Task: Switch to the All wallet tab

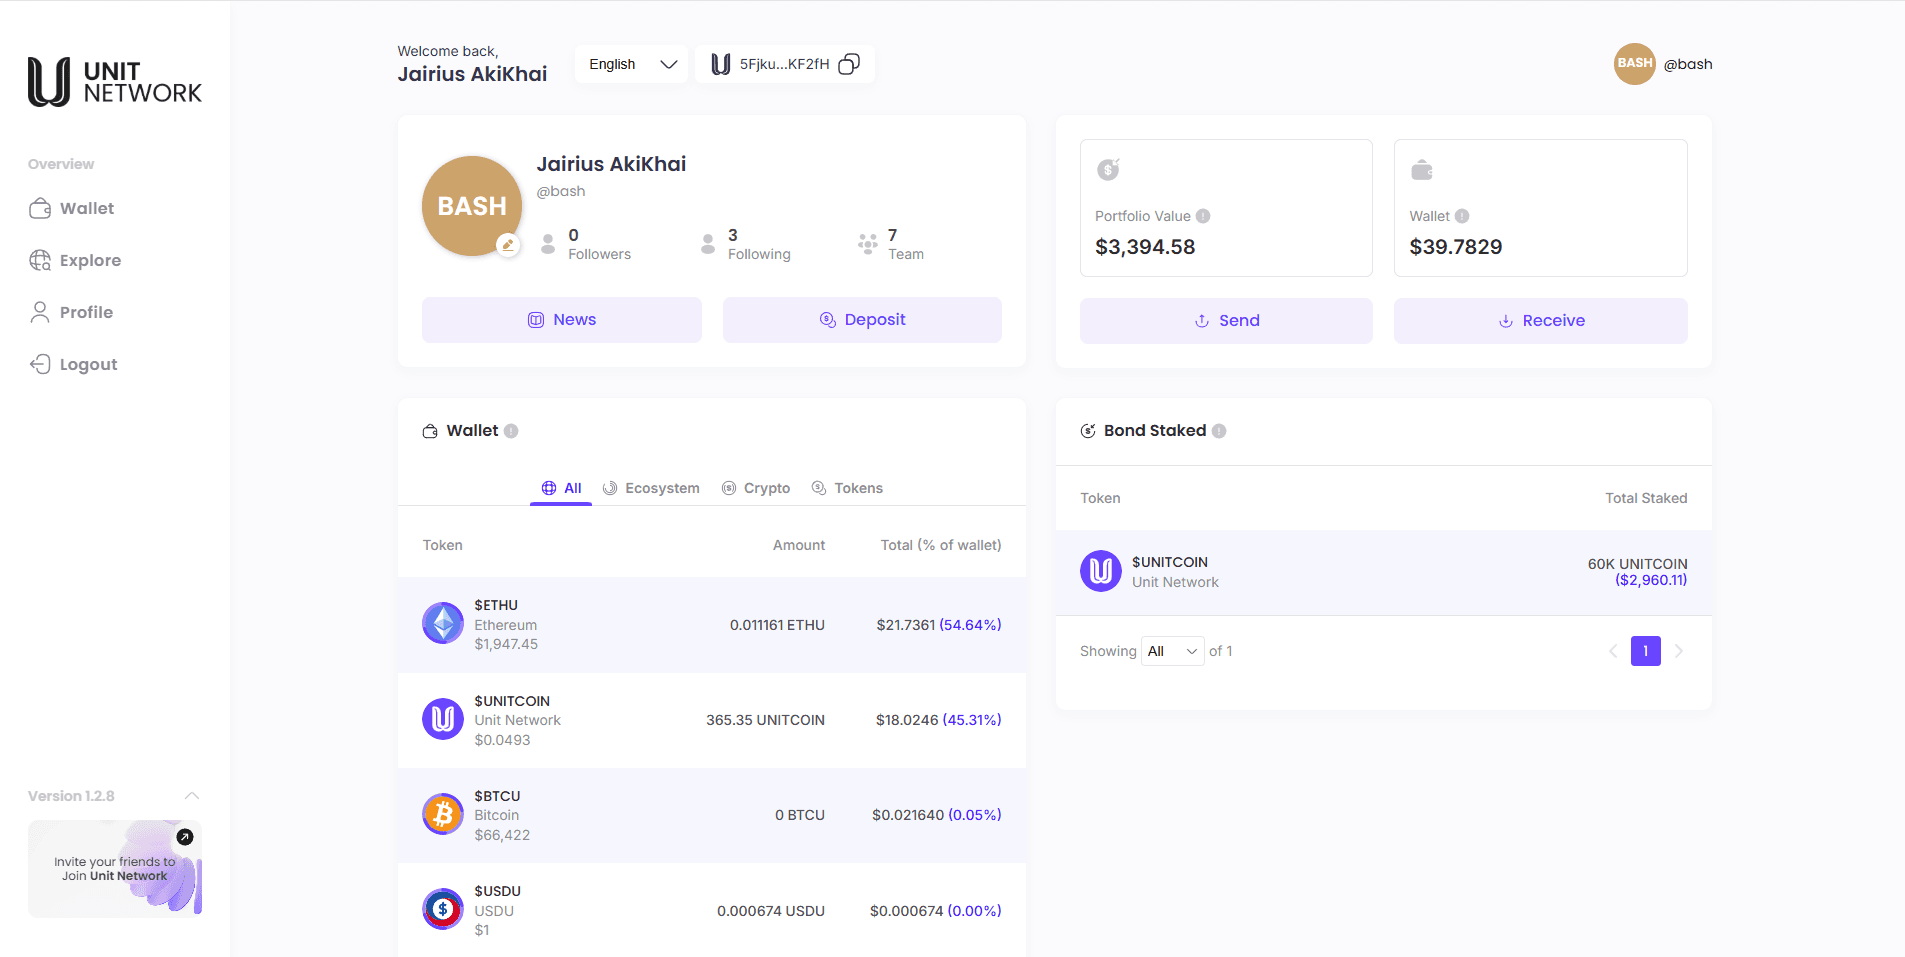Action: pyautogui.click(x=561, y=488)
